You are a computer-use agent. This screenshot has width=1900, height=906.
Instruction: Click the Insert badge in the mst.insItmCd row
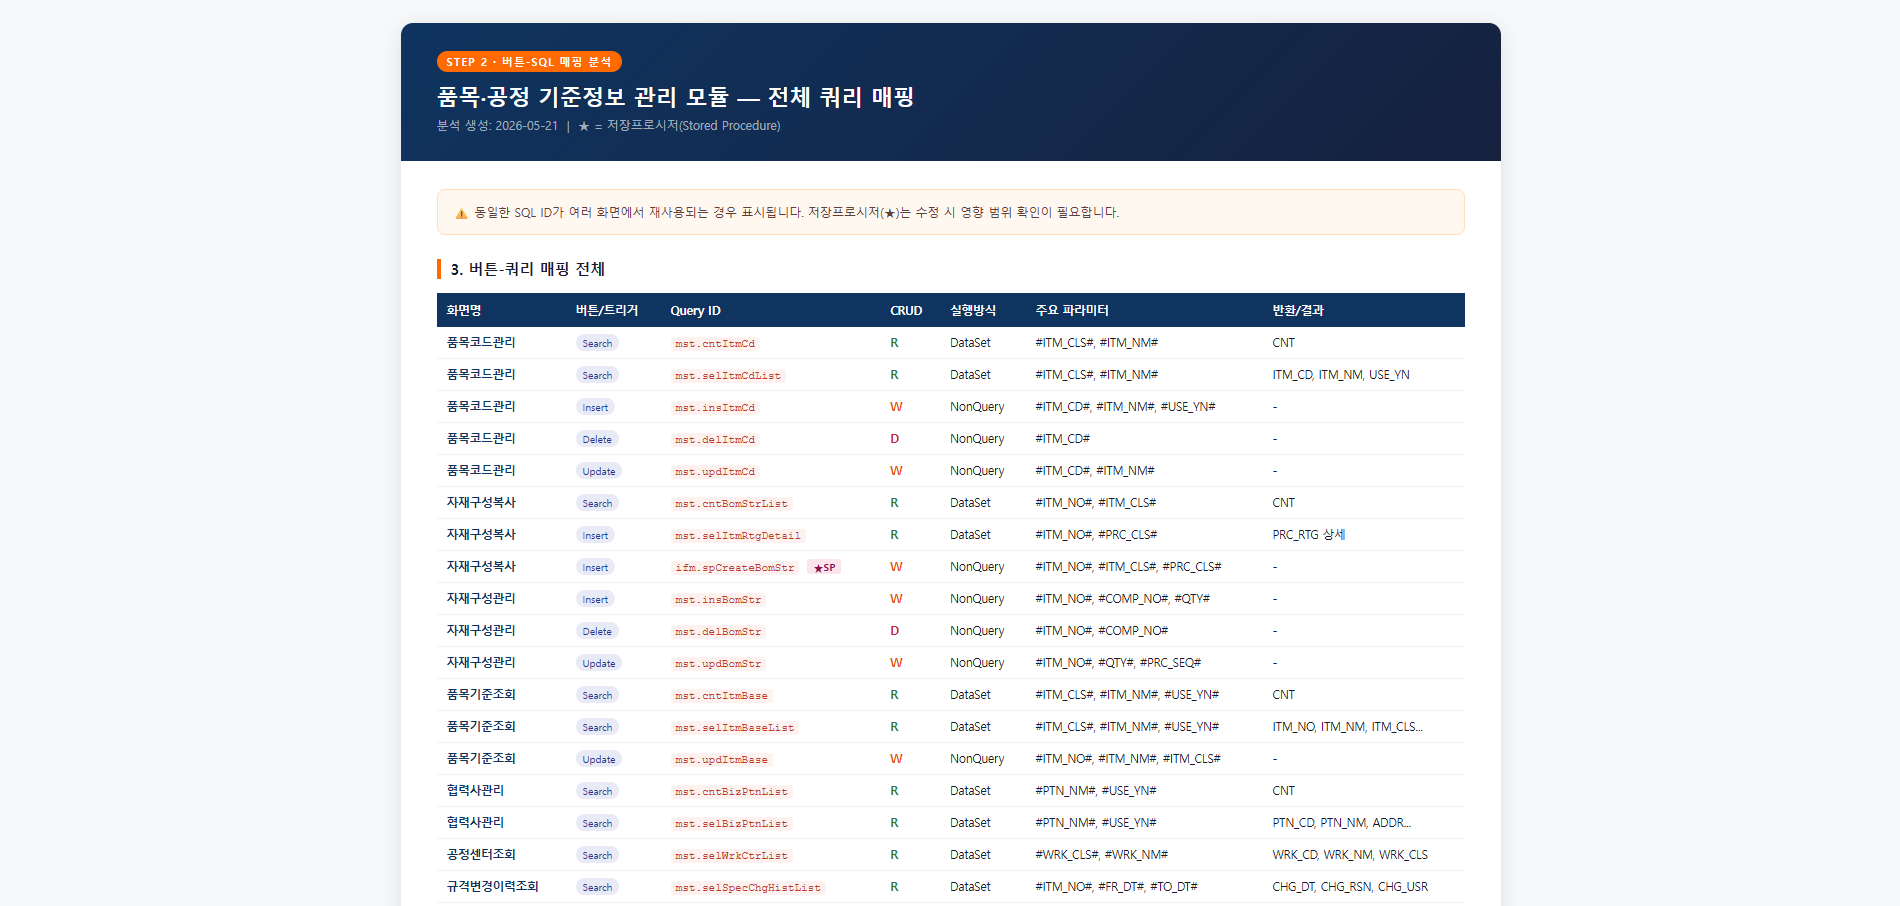pos(595,407)
